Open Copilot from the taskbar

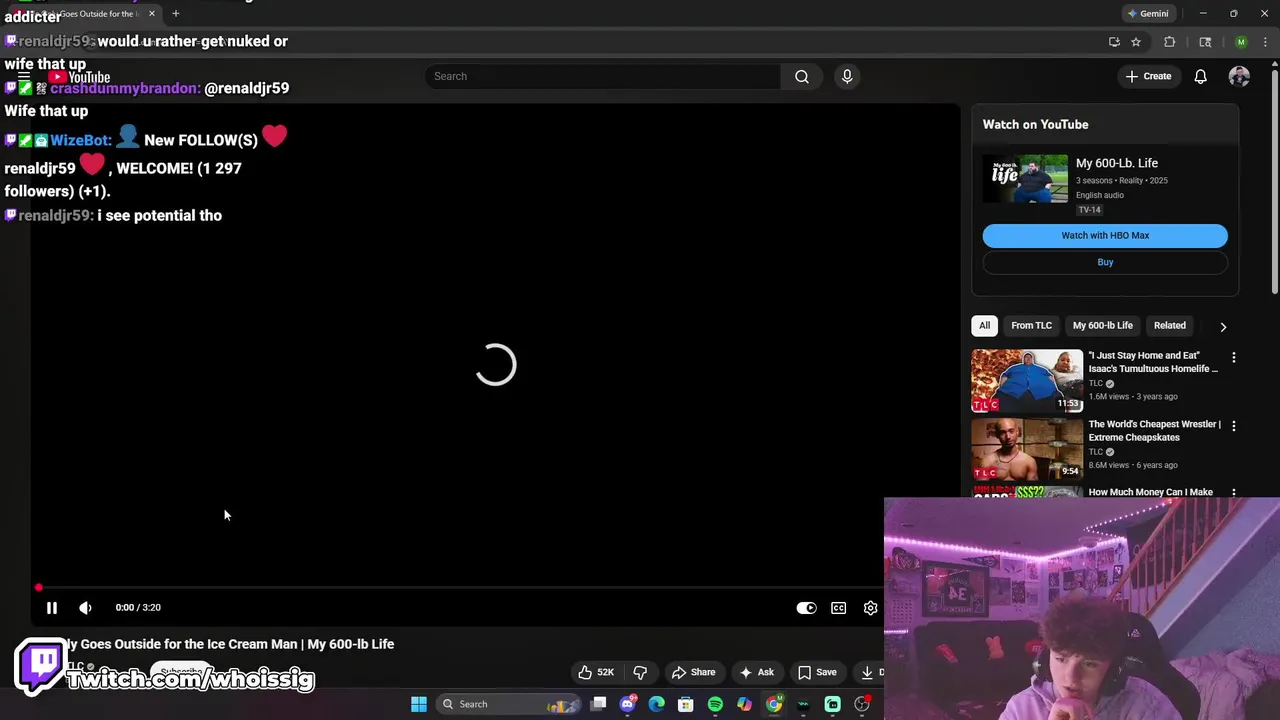tap(744, 704)
